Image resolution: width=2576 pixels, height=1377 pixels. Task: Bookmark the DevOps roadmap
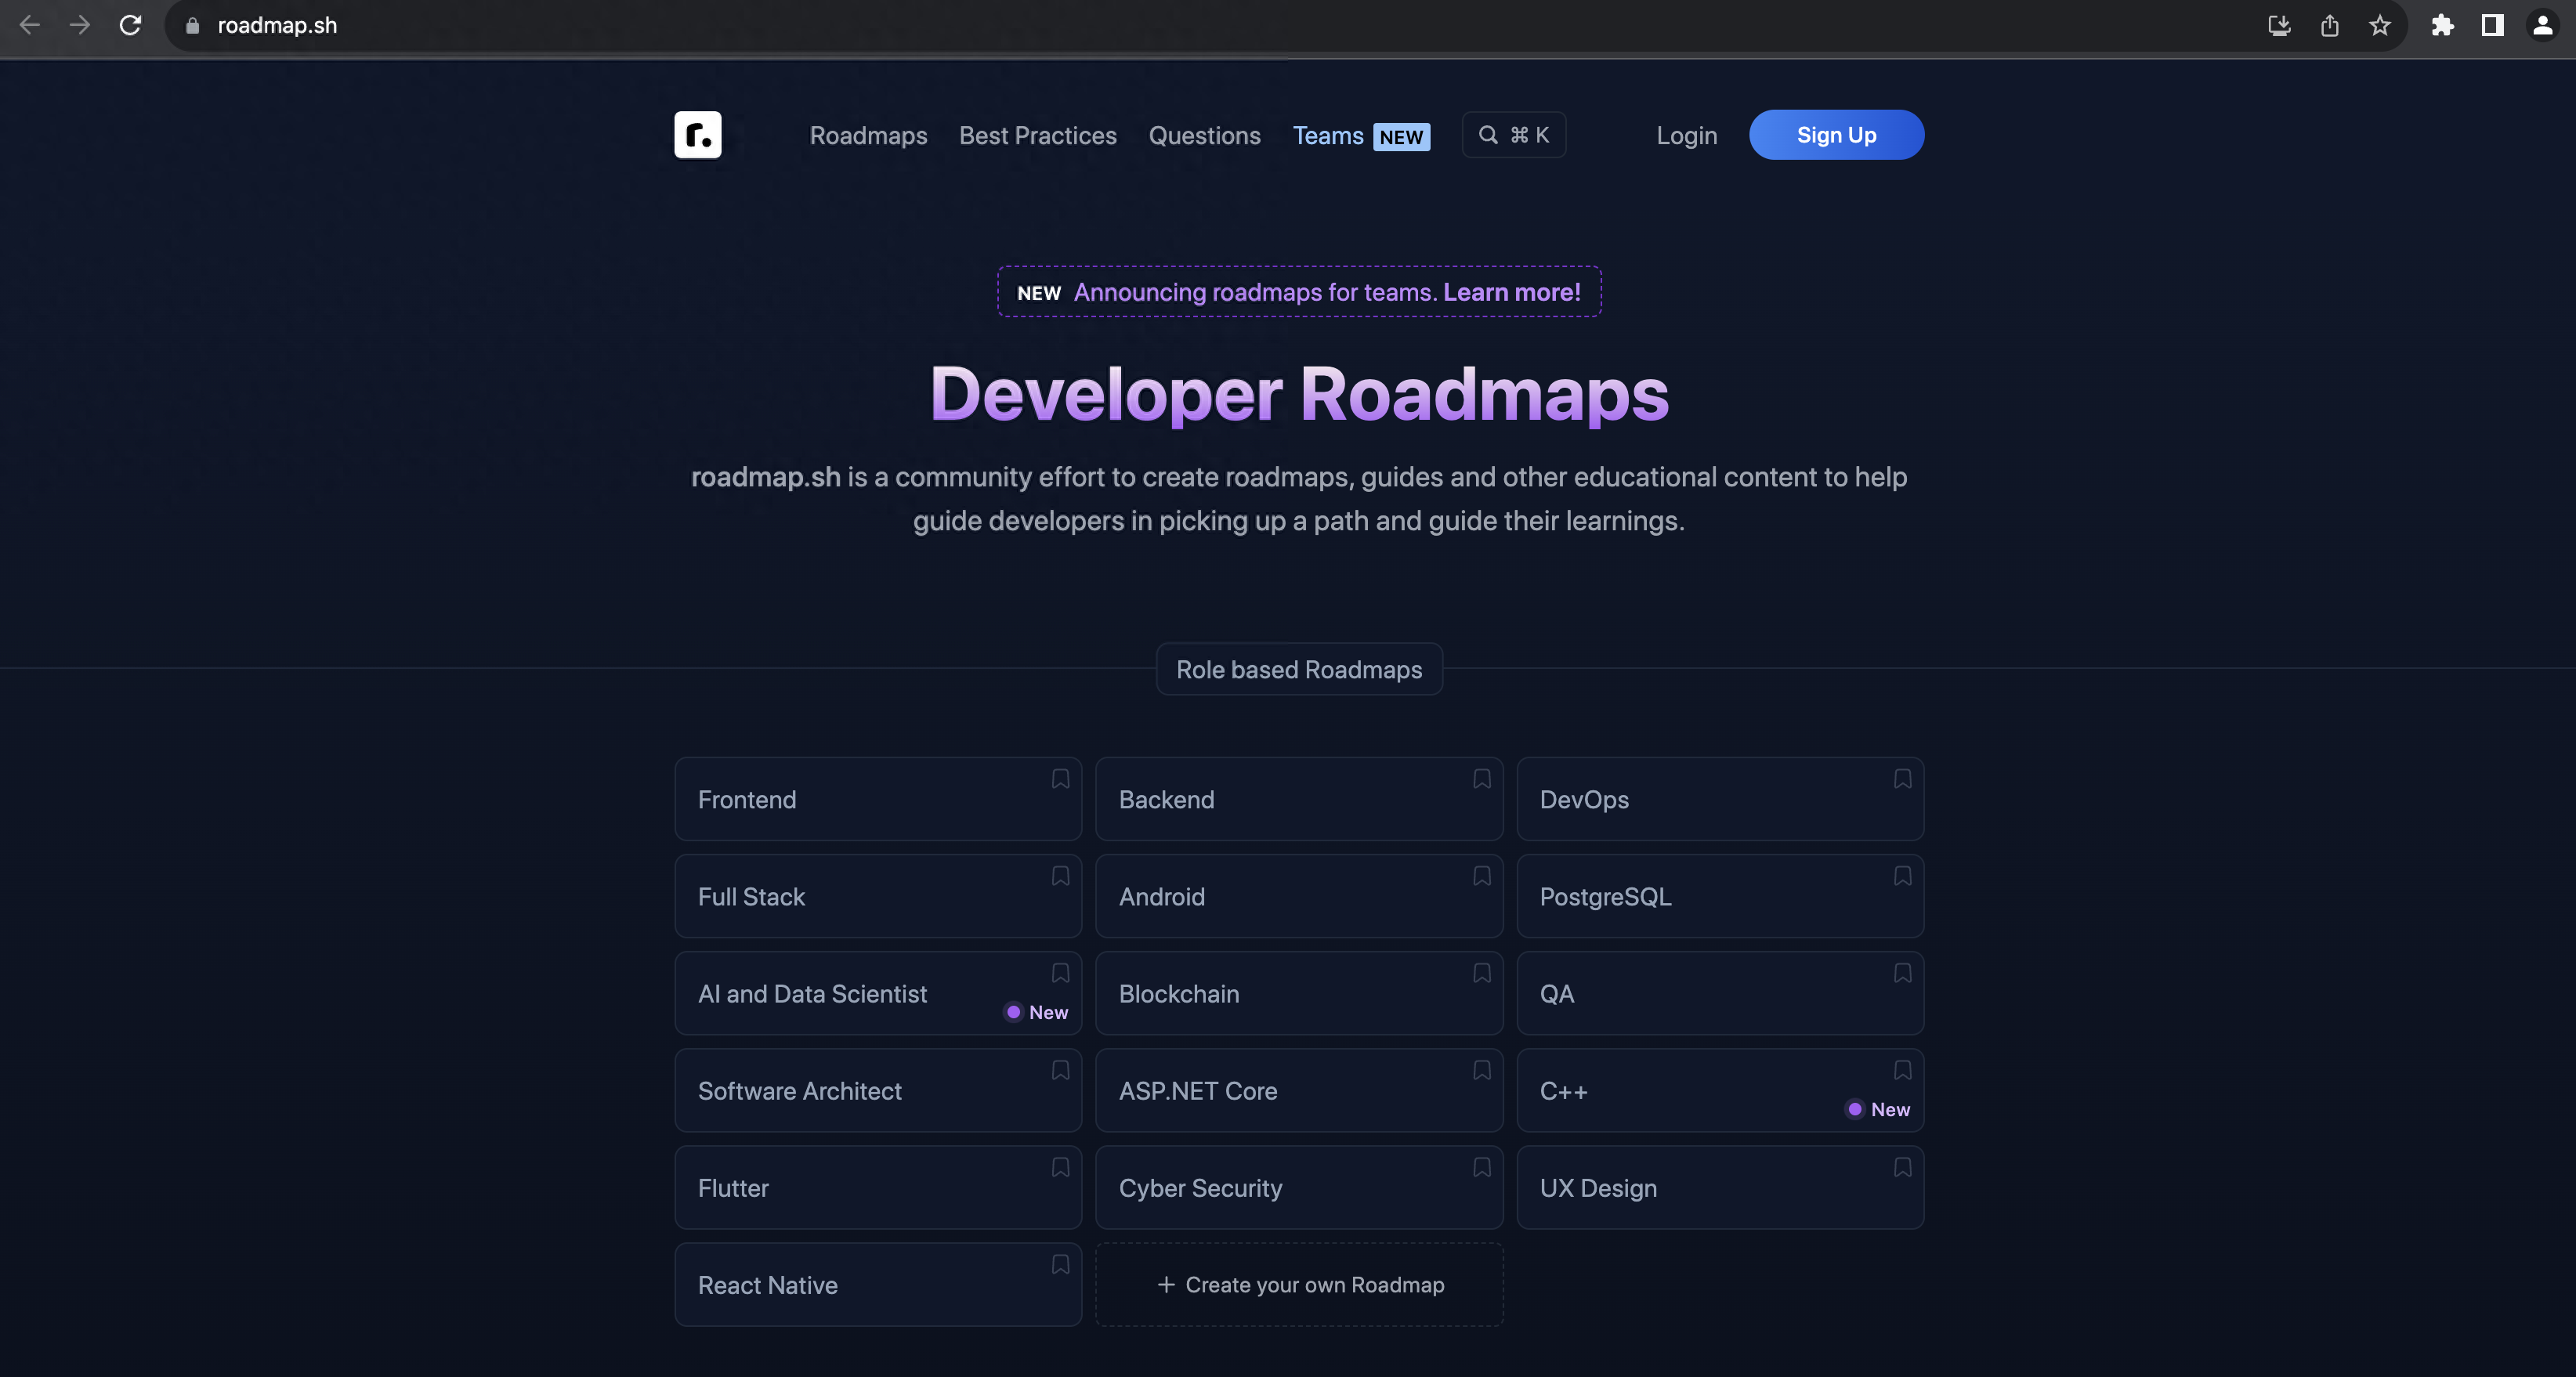coord(1903,779)
